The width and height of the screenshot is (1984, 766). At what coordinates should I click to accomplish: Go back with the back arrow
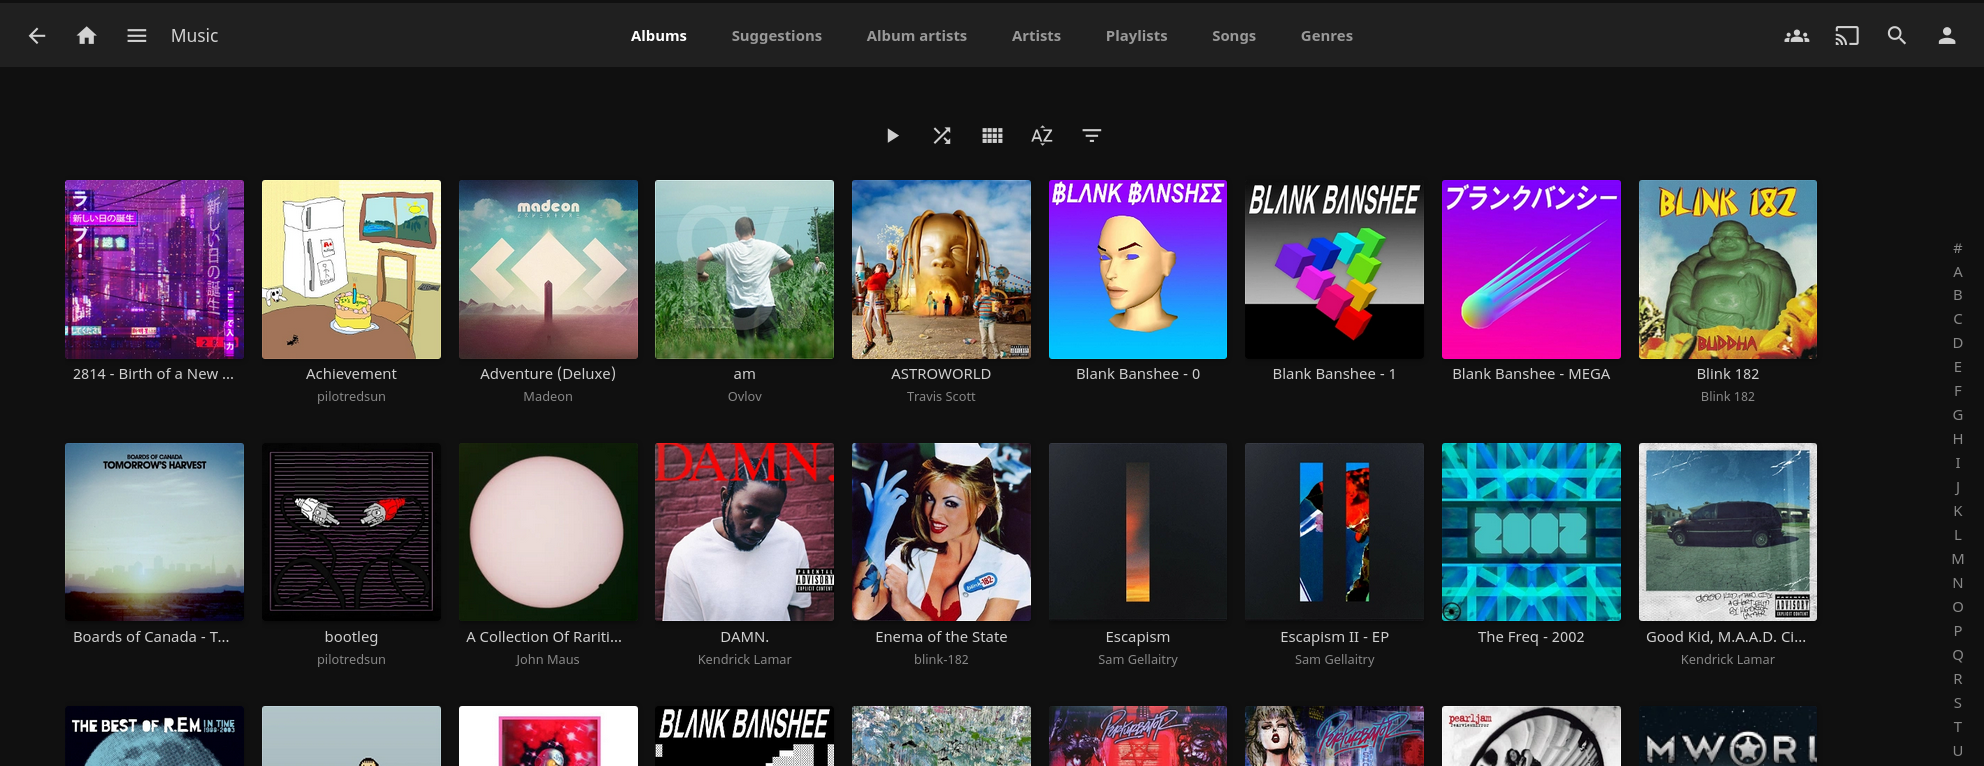[37, 36]
